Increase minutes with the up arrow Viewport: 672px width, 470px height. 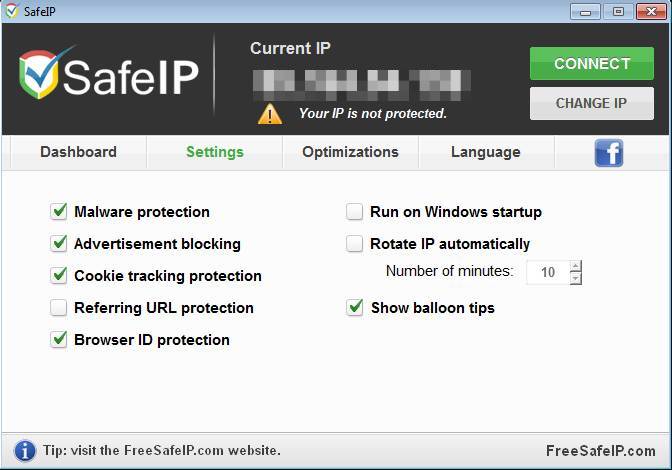(575, 266)
